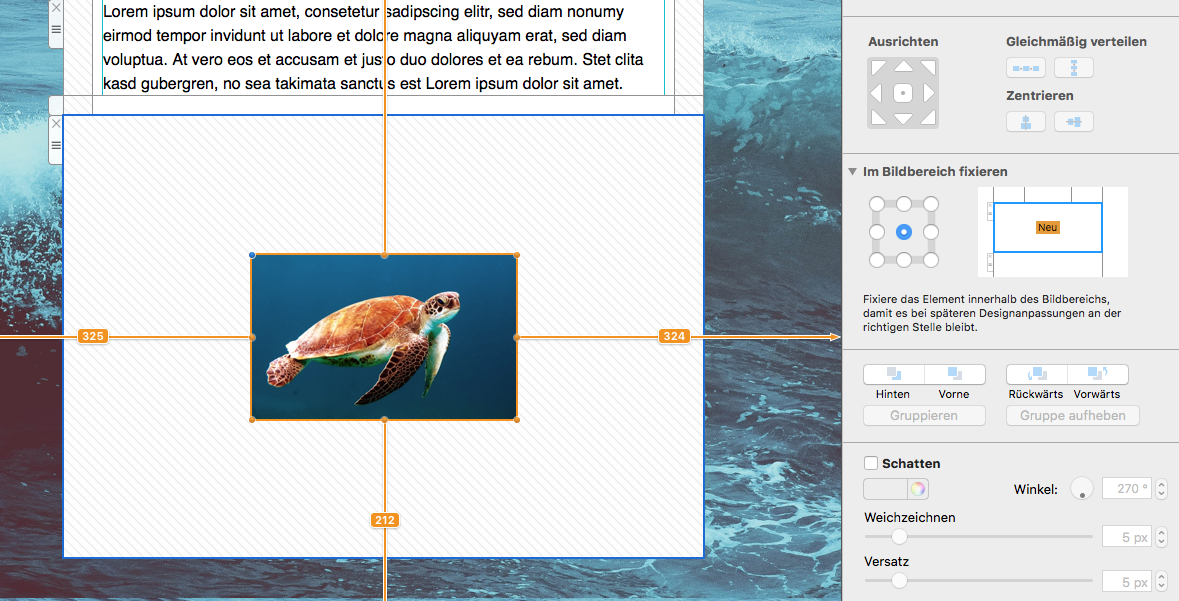This screenshot has width=1179, height=601.
Task: Click the Gleichmäßig verteilen heading
Action: click(x=1077, y=41)
